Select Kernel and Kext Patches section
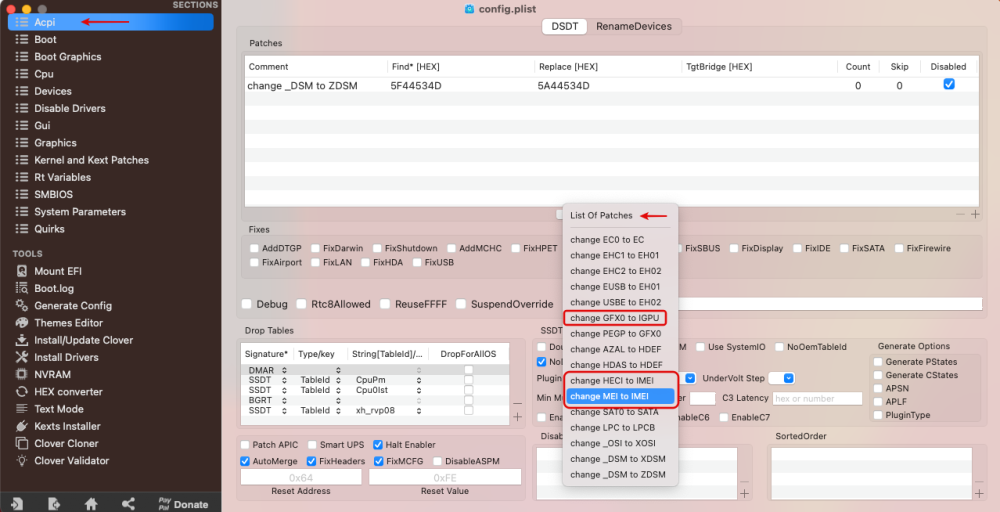 tap(91, 160)
